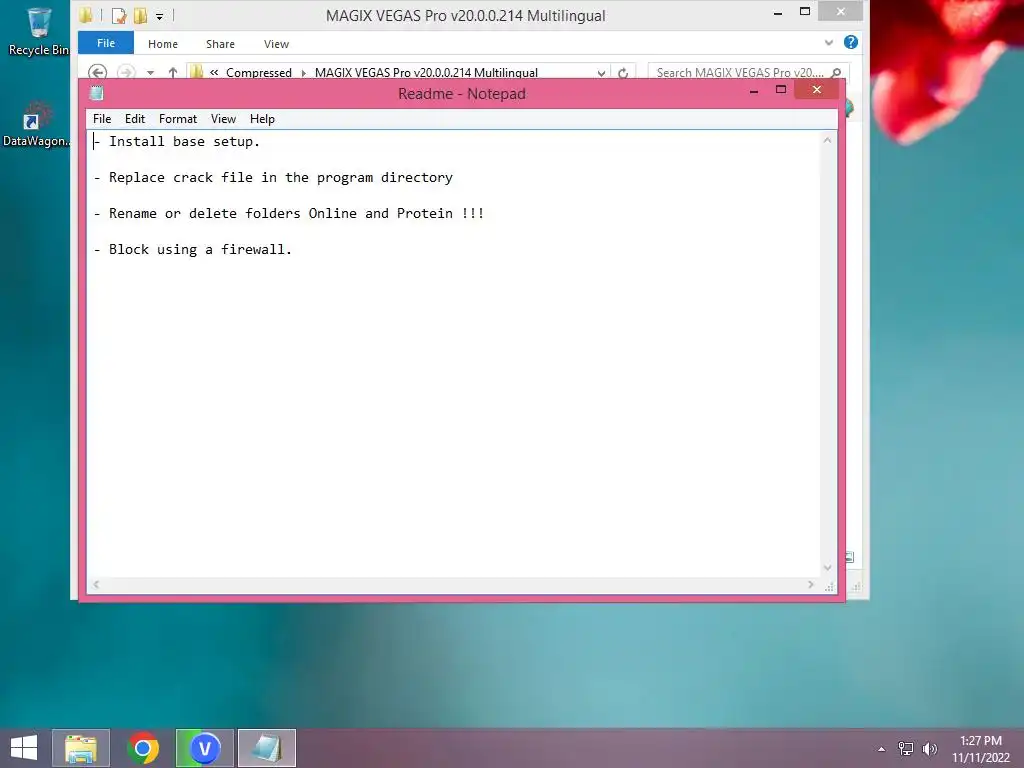Open Customize Quick Access Toolbar dropdown
The image size is (1024, 768).
[159, 16]
